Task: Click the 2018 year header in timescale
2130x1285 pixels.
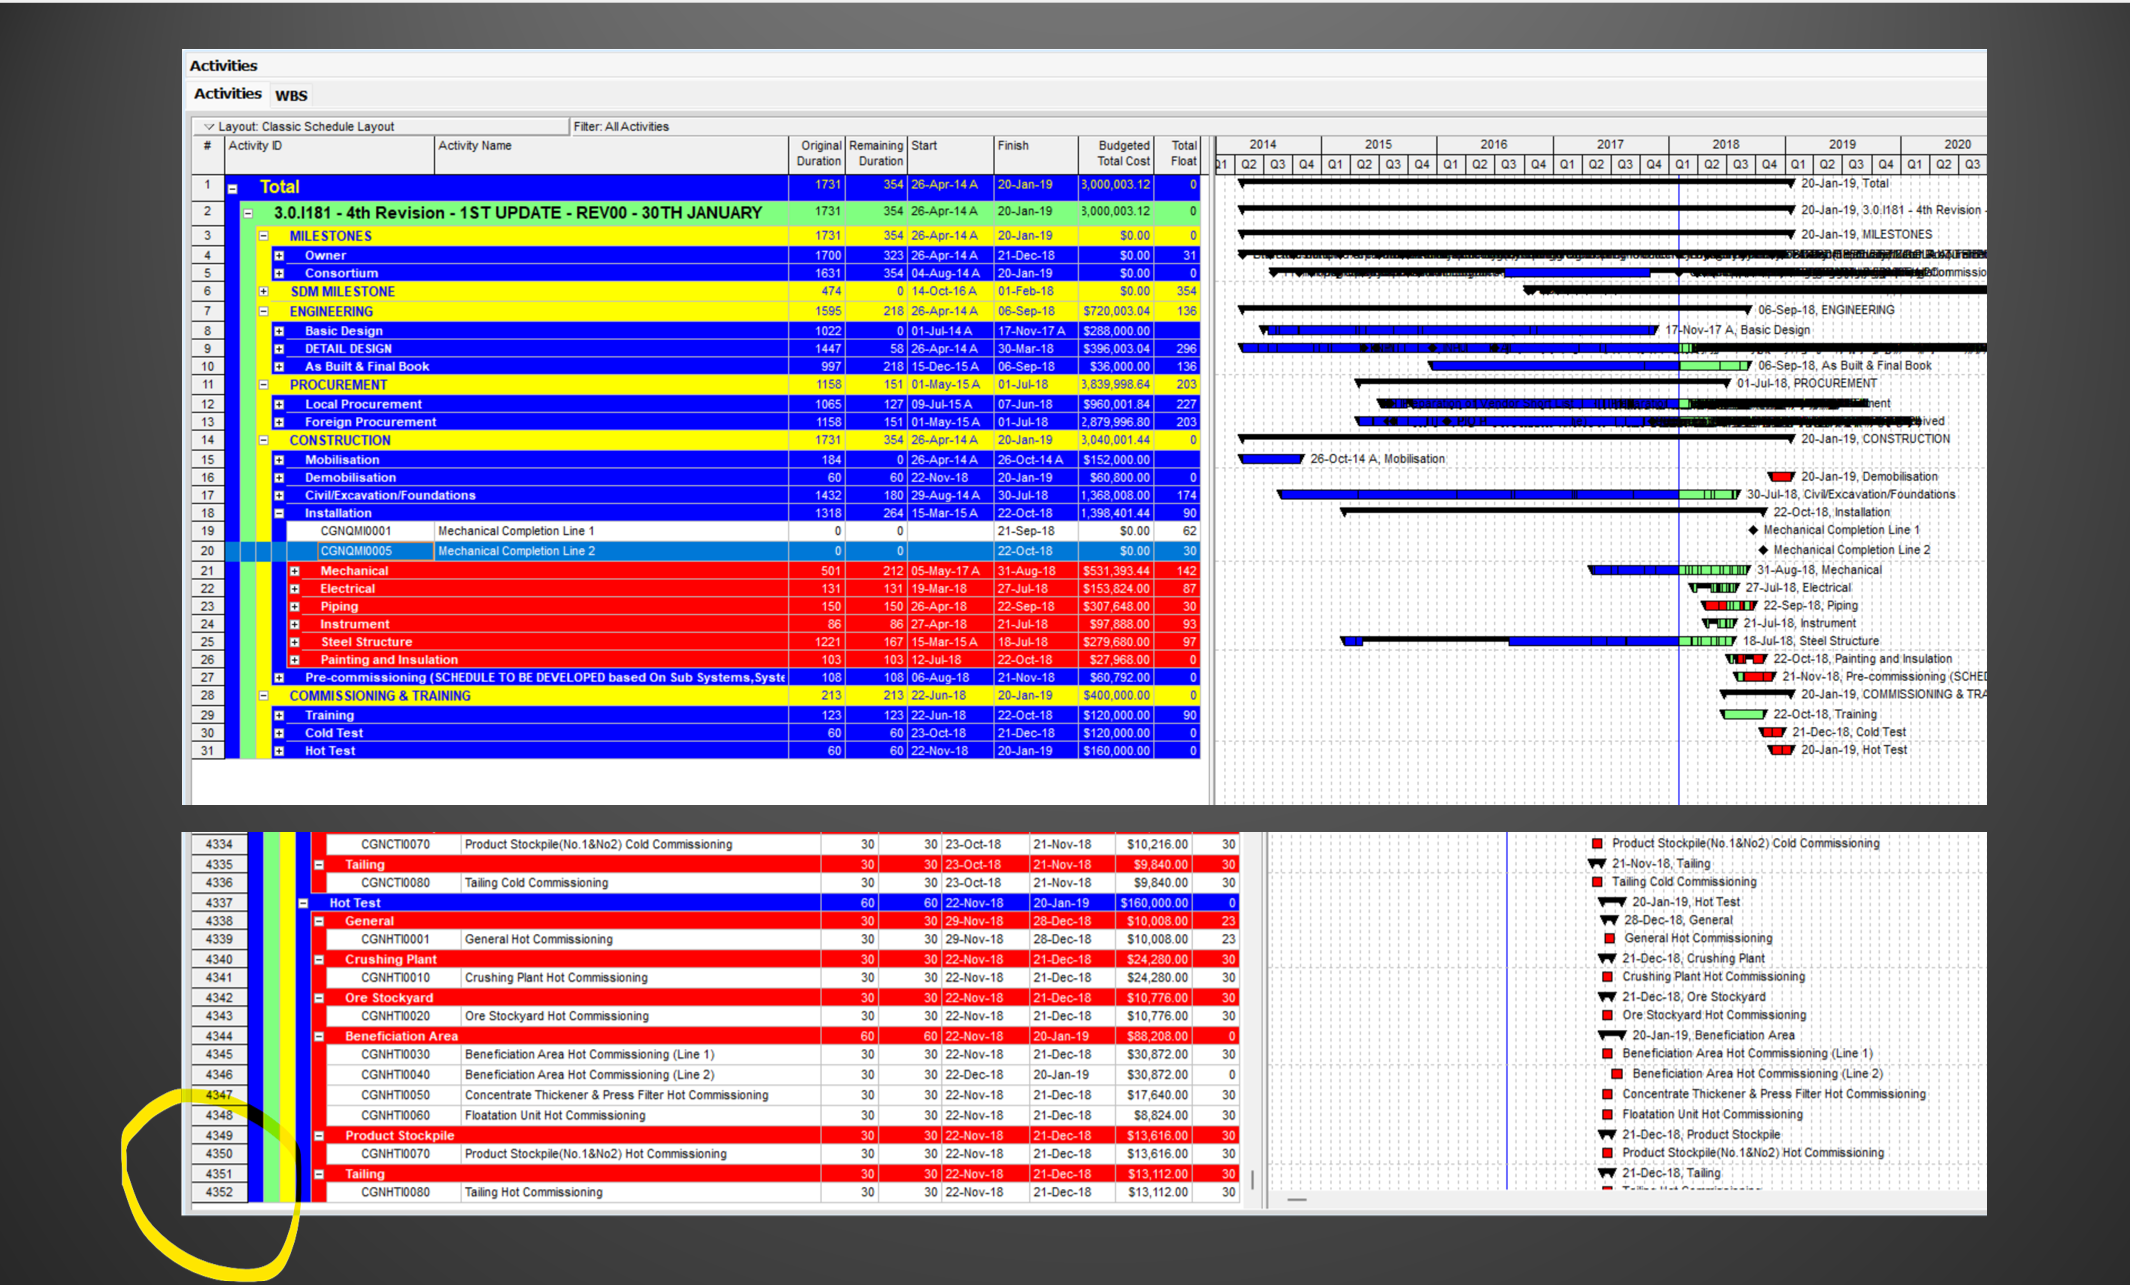Action: [x=1726, y=145]
